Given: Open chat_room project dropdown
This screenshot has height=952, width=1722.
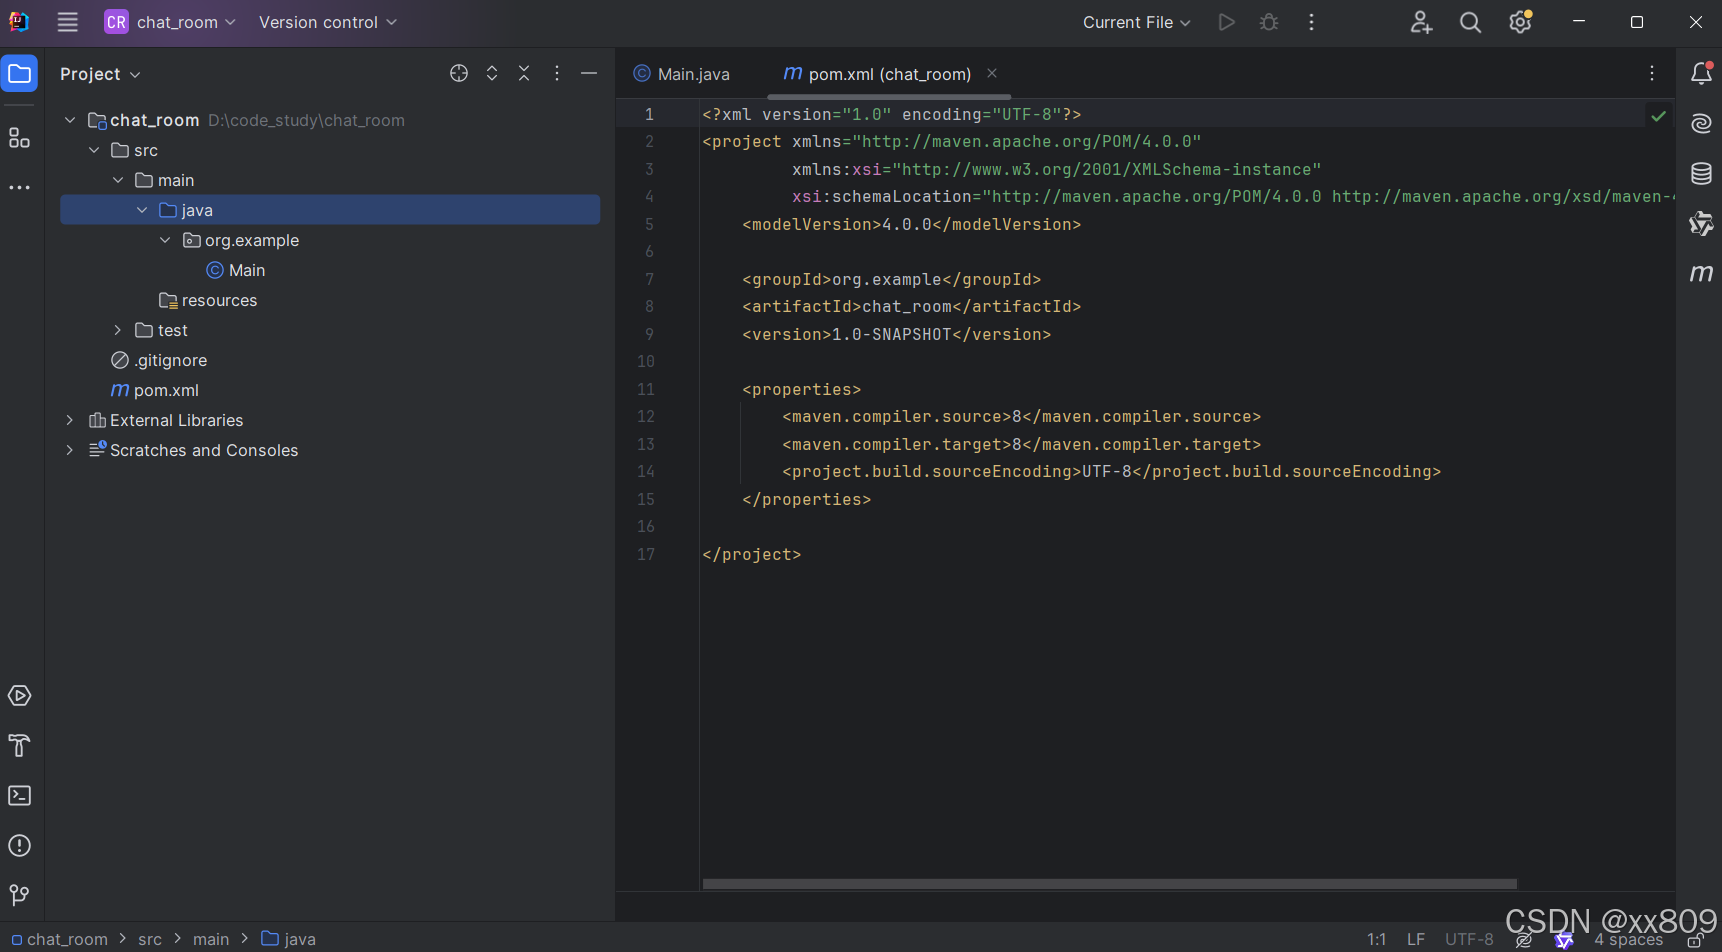Looking at the screenshot, I should pyautogui.click(x=170, y=22).
